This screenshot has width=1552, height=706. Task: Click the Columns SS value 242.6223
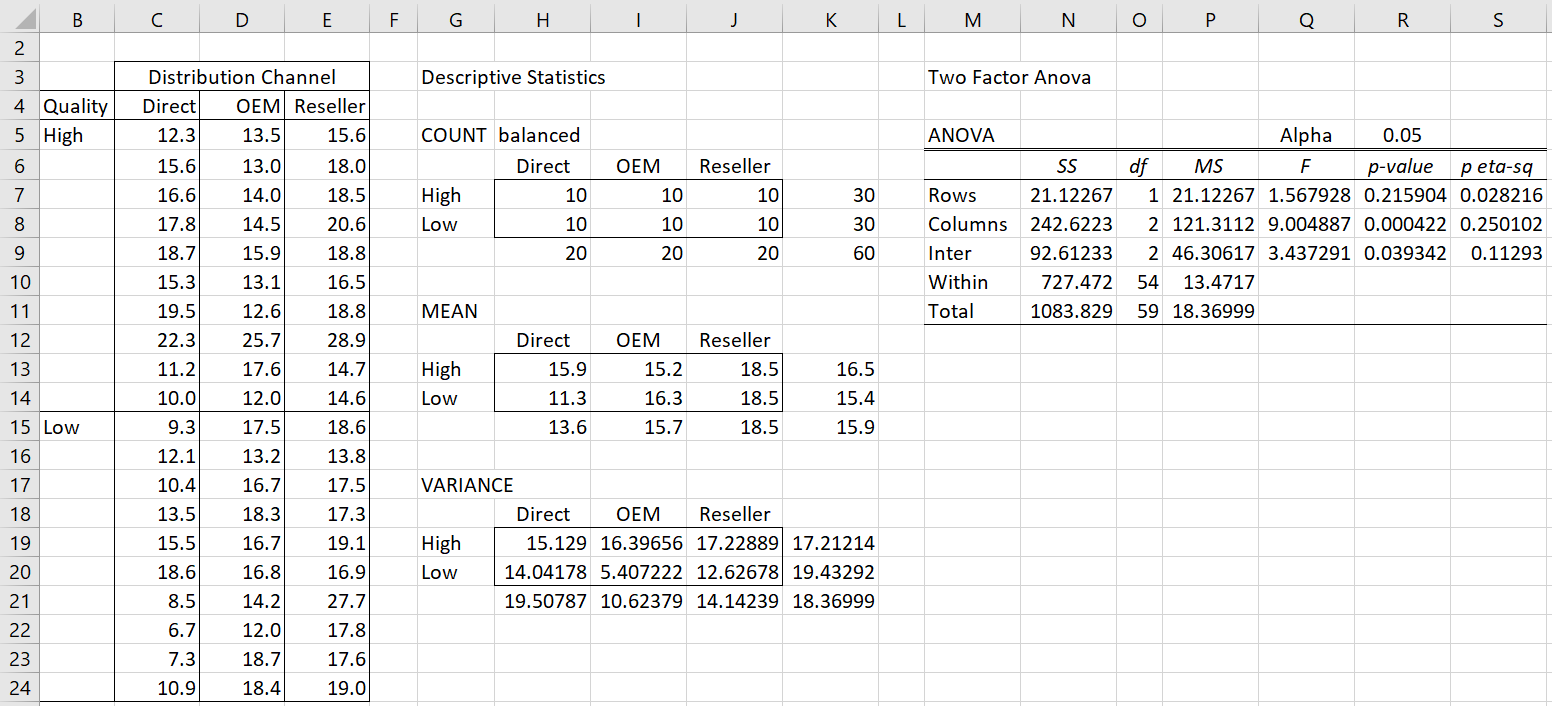1068,224
